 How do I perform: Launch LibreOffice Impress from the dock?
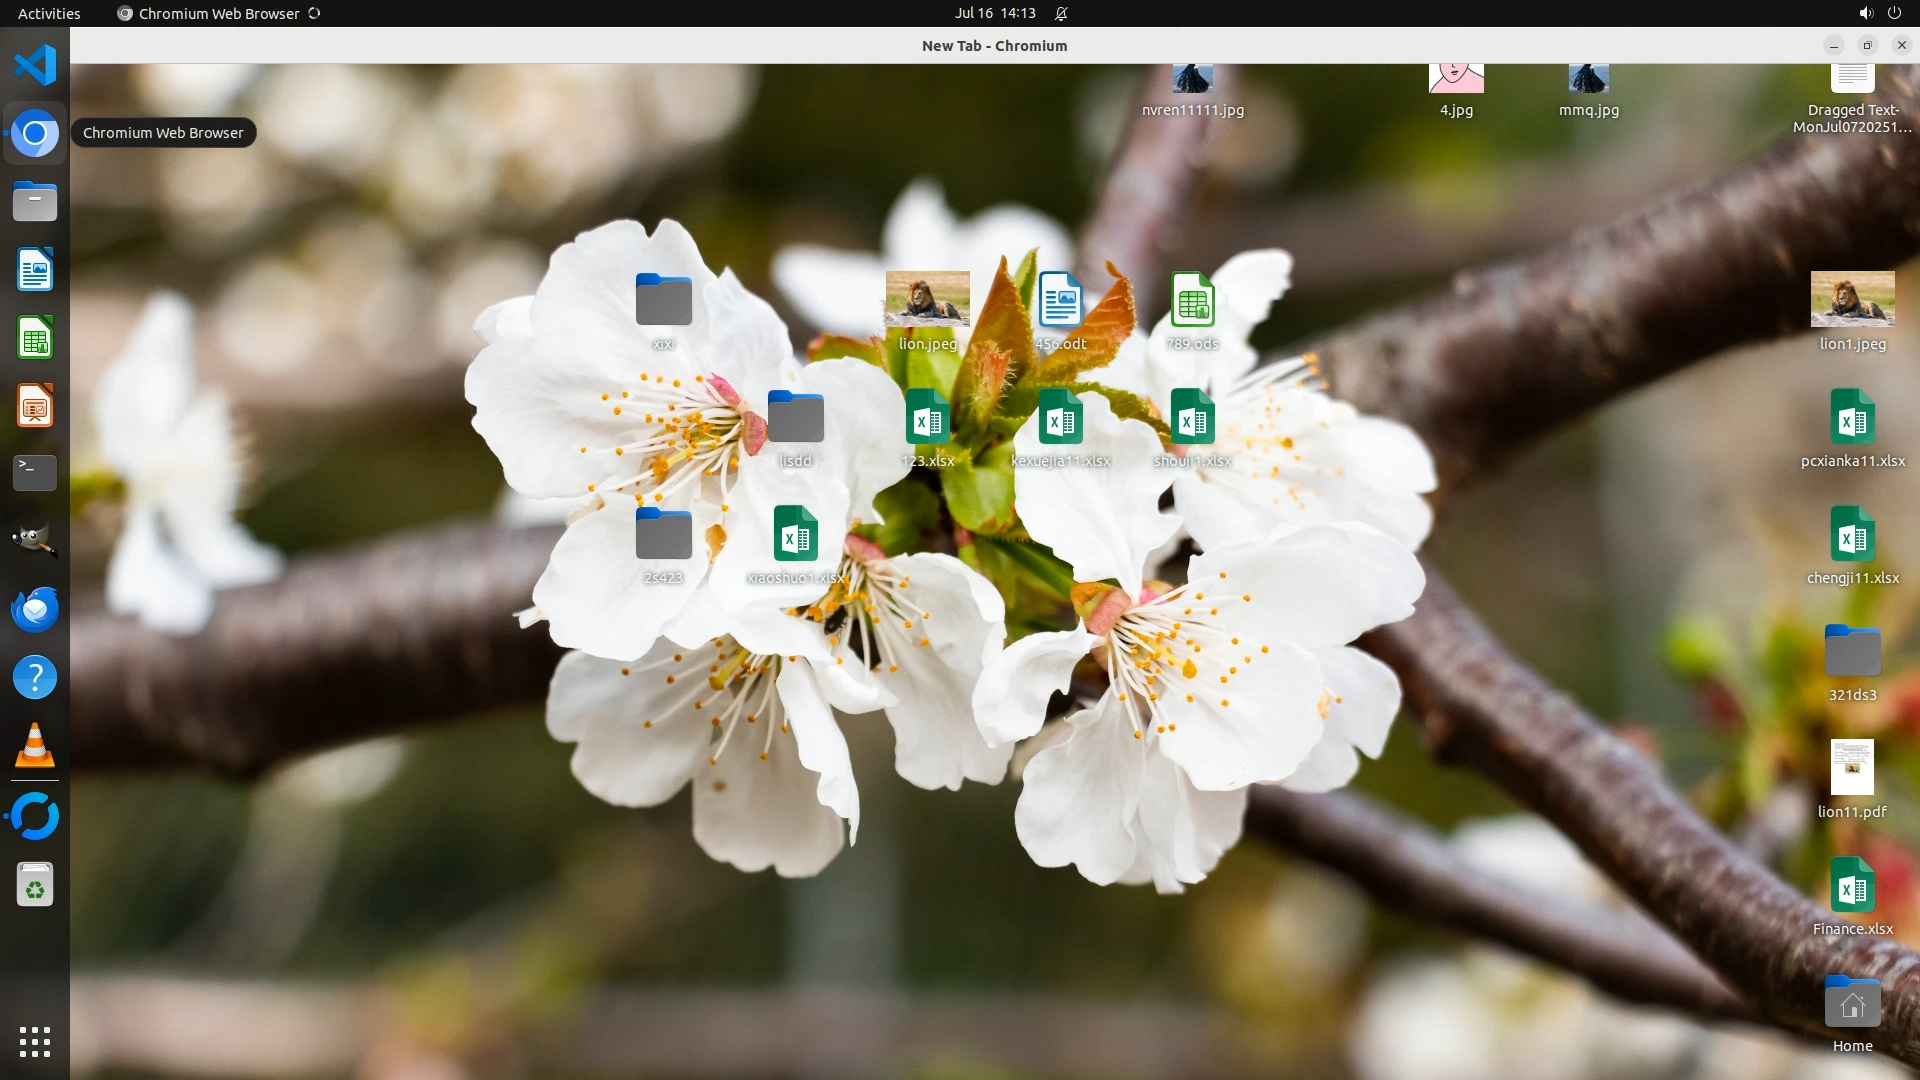tap(35, 406)
